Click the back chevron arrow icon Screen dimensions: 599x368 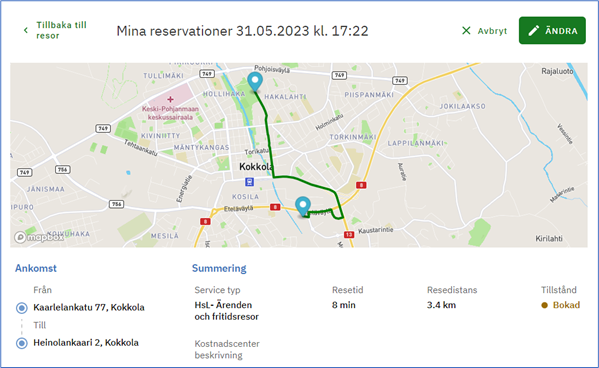pos(26,30)
